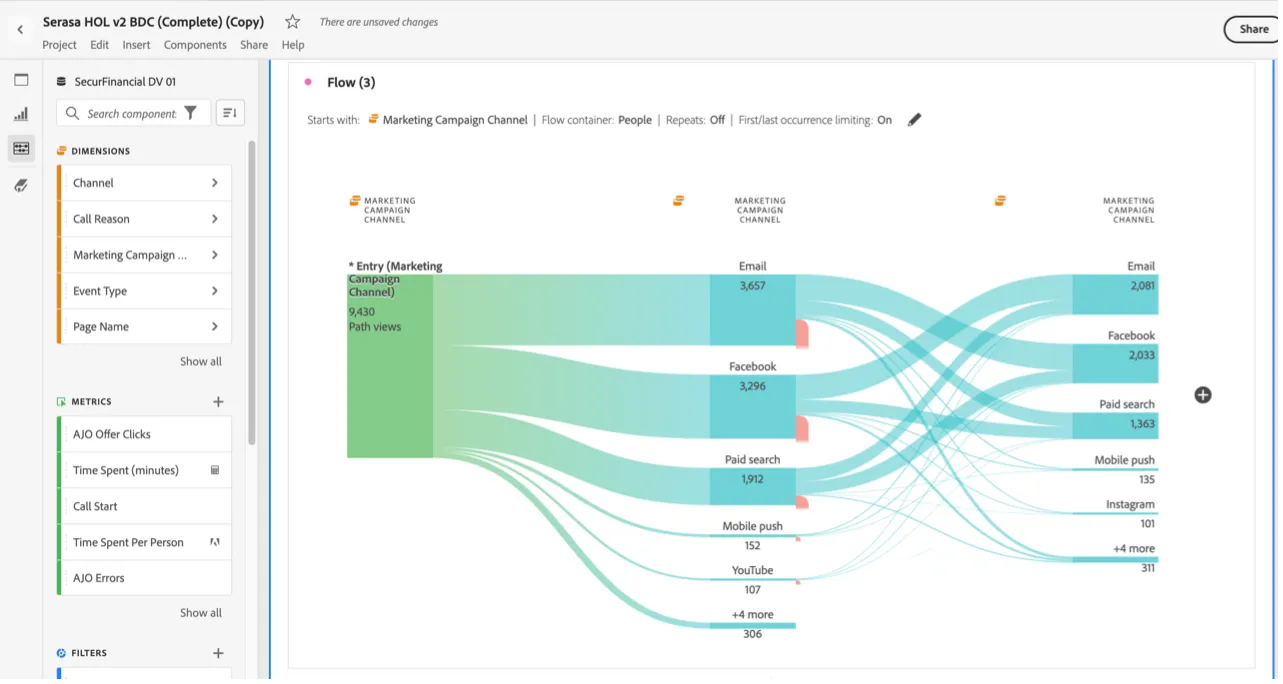The image size is (1283, 684).
Task: Click the filter funnel in component search
Action: [191, 114]
